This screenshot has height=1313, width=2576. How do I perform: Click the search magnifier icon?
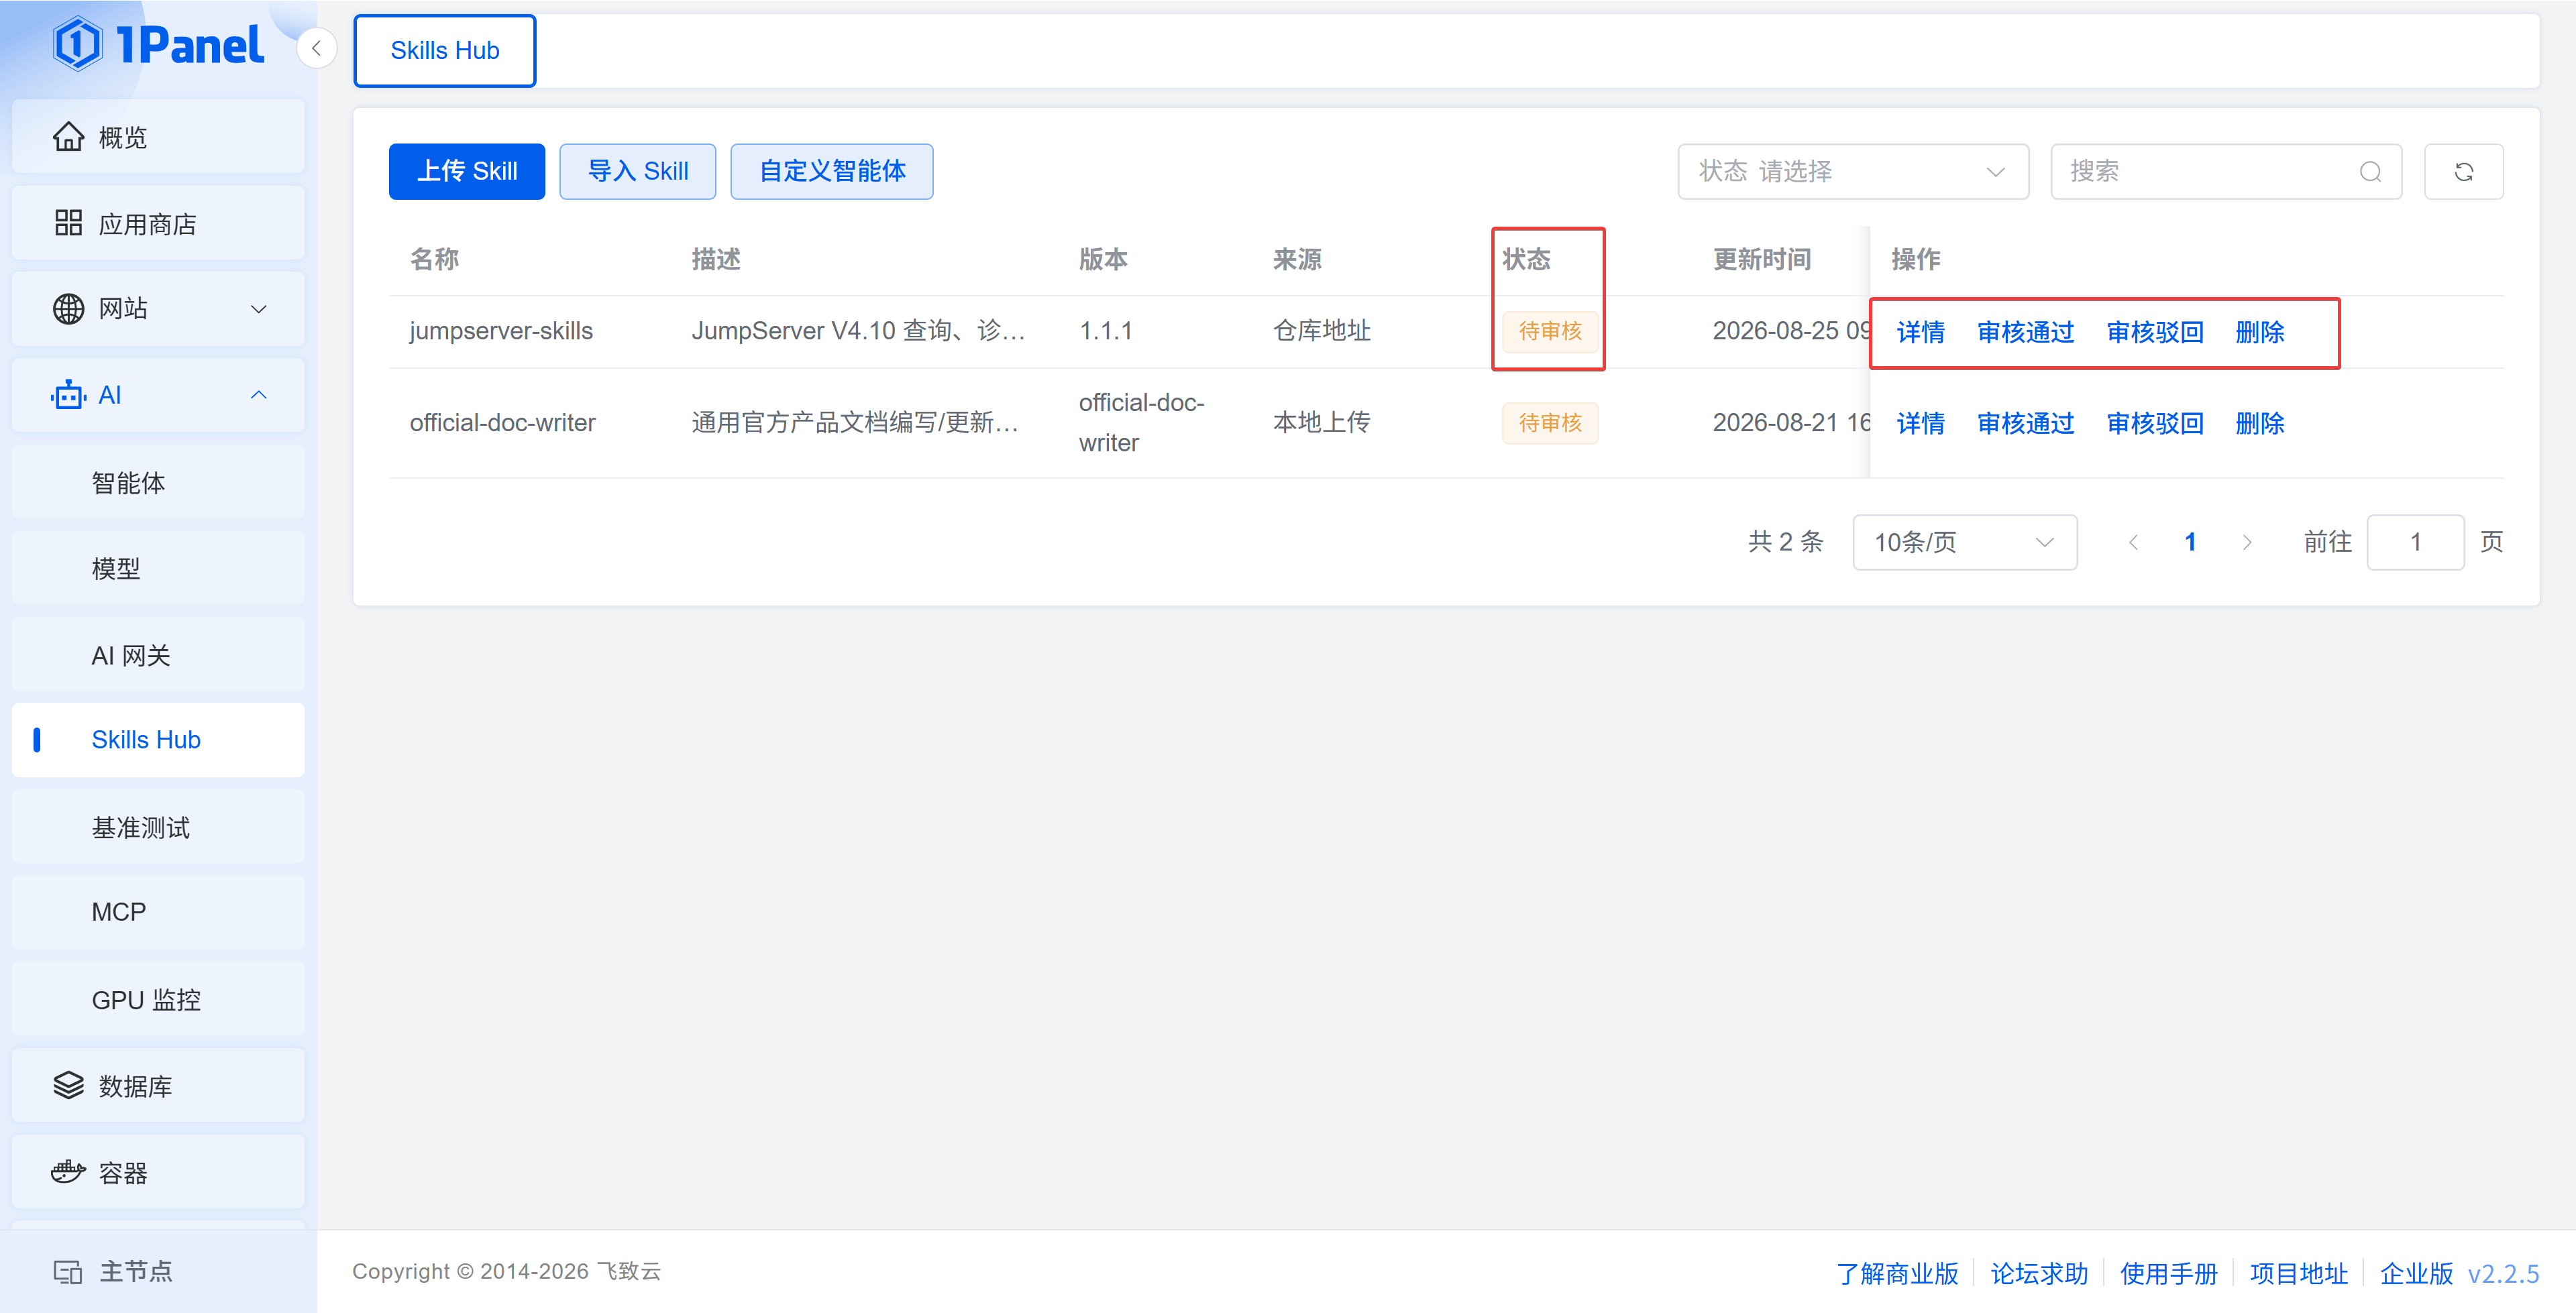pyautogui.click(x=2370, y=172)
